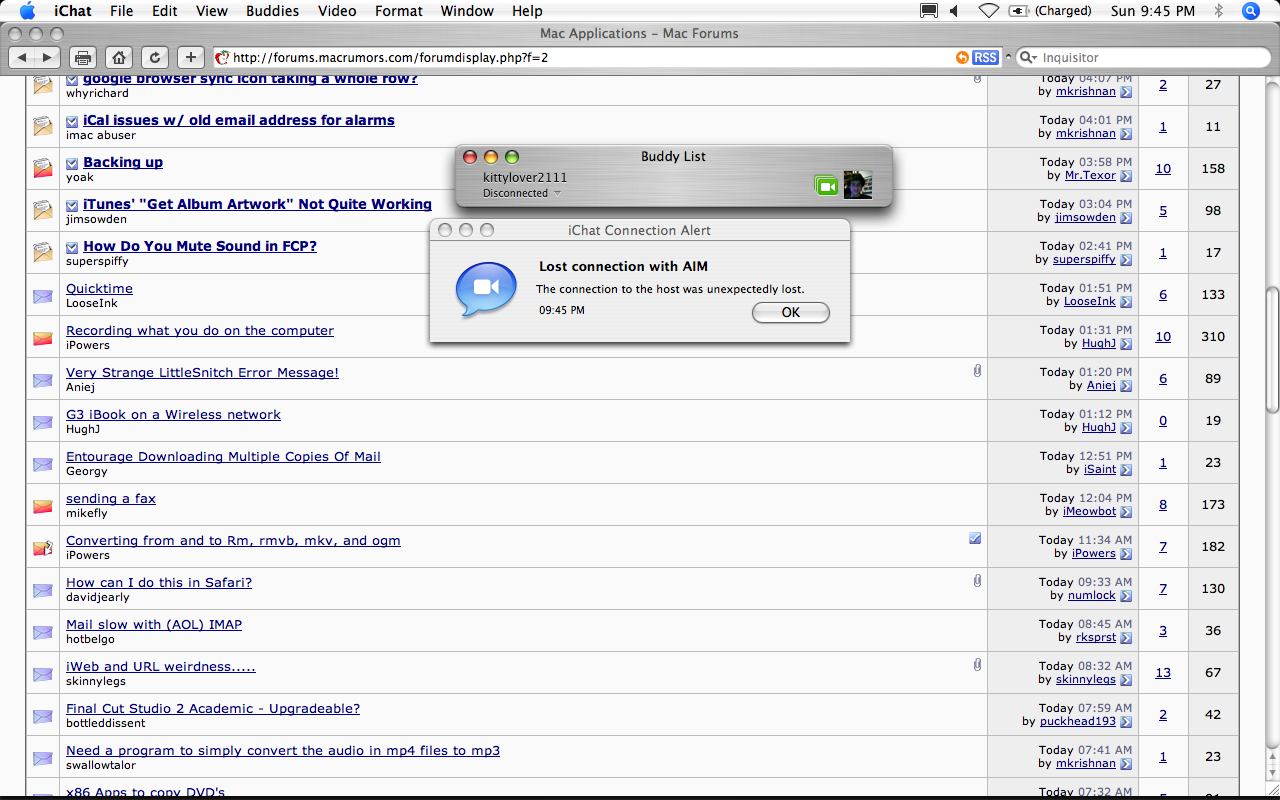This screenshot has height=800, width=1280.
Task: Open Need a program to convert mp4 to mp3 thread
Action: (283, 750)
